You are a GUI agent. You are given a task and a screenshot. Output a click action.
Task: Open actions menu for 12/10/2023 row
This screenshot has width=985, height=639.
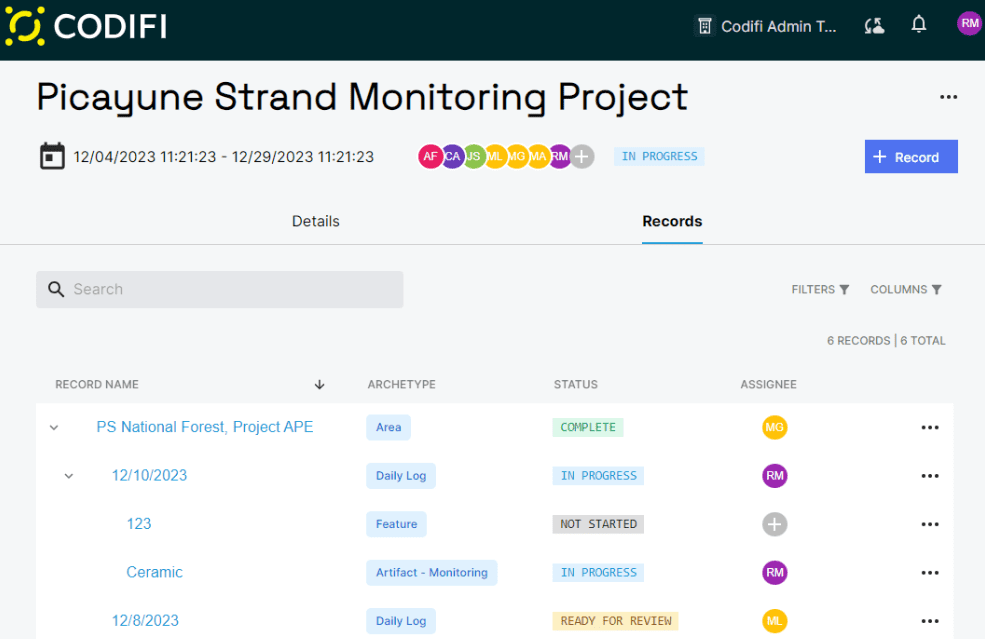(930, 476)
